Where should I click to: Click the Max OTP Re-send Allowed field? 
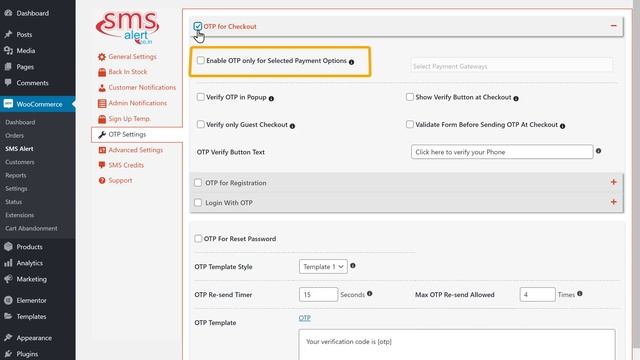[x=537, y=294]
